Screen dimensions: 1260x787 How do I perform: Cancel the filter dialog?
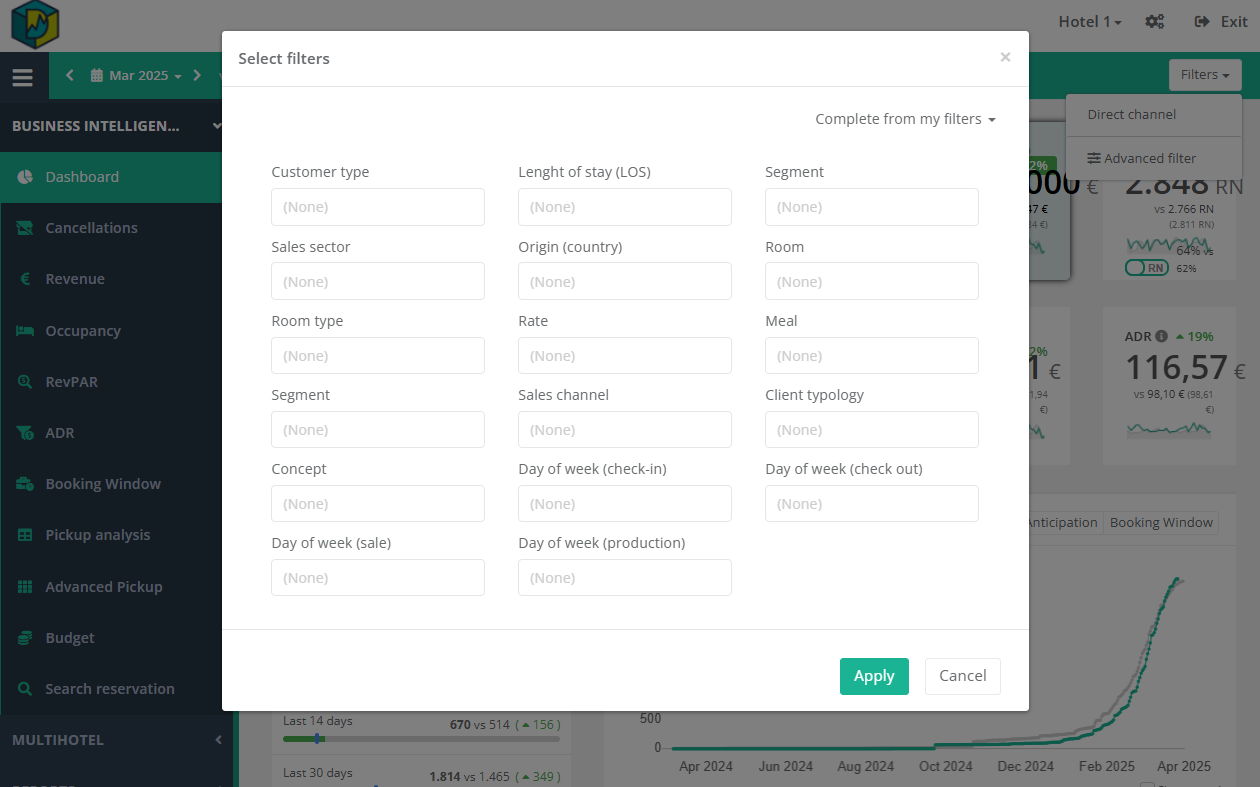(962, 676)
